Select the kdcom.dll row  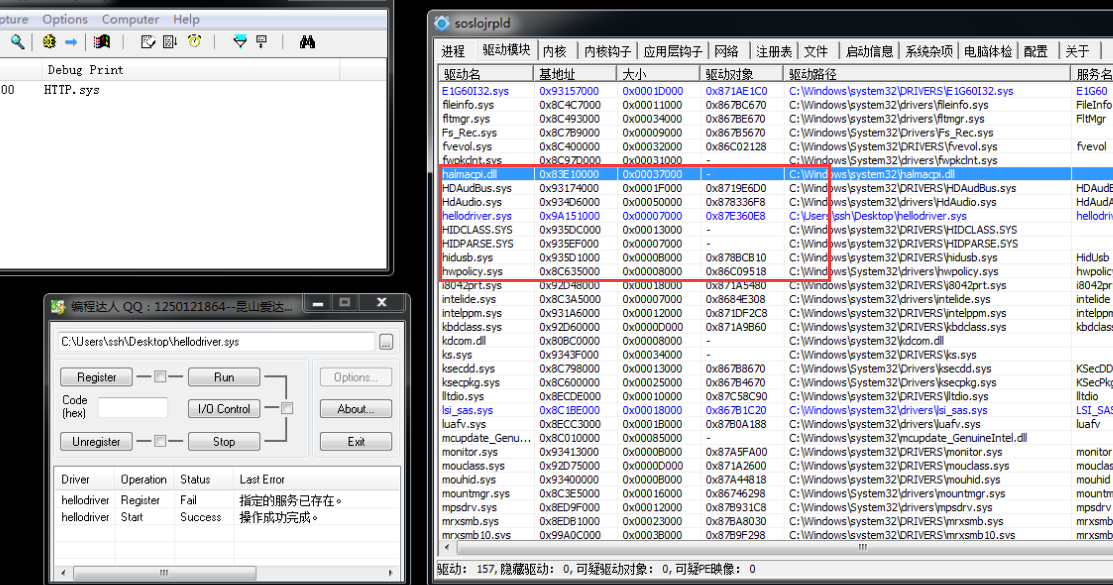(776, 341)
